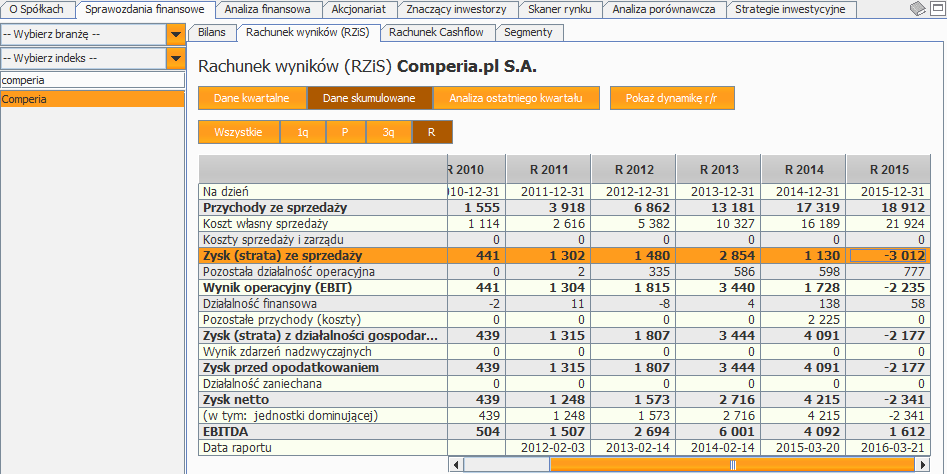Open the '-- Wybierz indeks --' combo box

[x=92, y=59]
